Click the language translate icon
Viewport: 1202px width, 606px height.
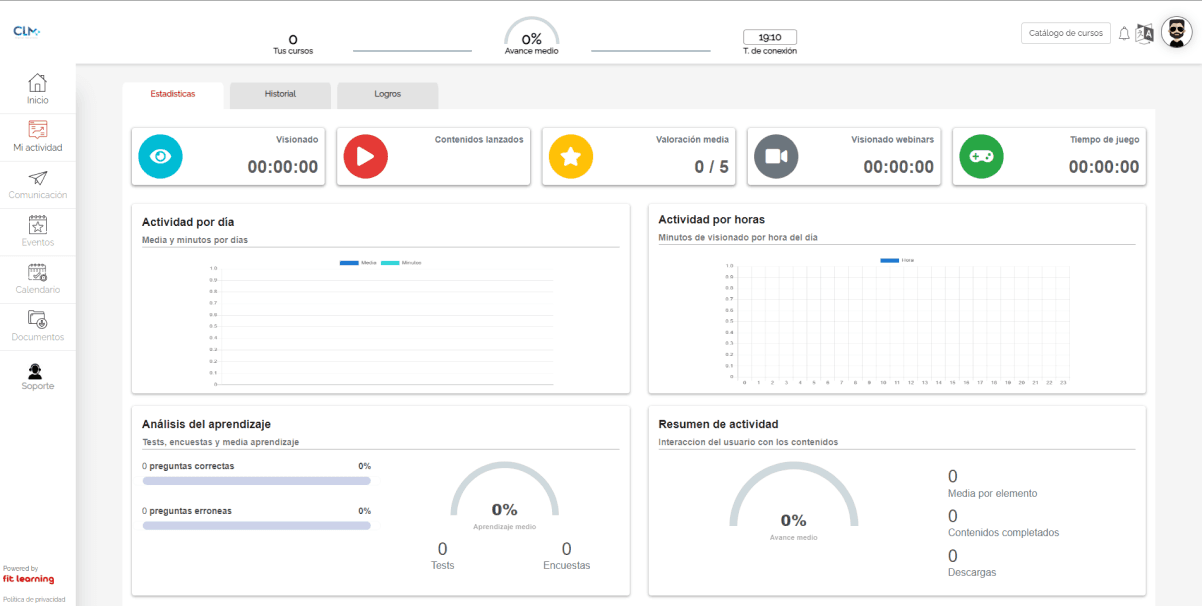tap(1145, 34)
